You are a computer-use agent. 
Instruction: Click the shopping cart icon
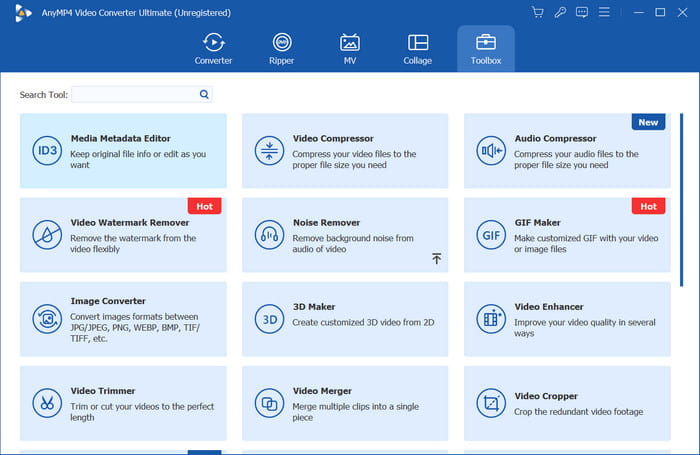pyautogui.click(x=538, y=13)
